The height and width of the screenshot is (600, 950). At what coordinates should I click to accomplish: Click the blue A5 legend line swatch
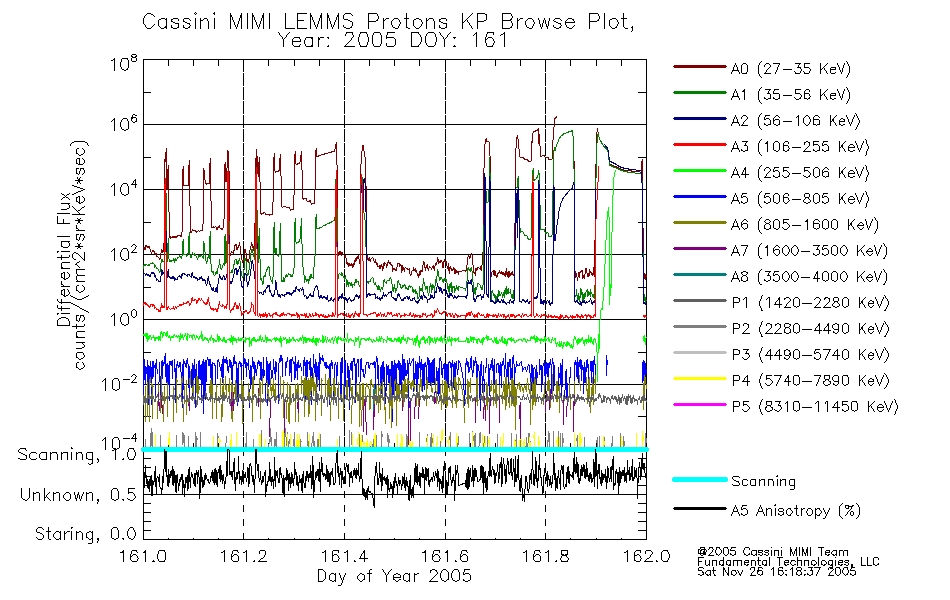point(700,197)
